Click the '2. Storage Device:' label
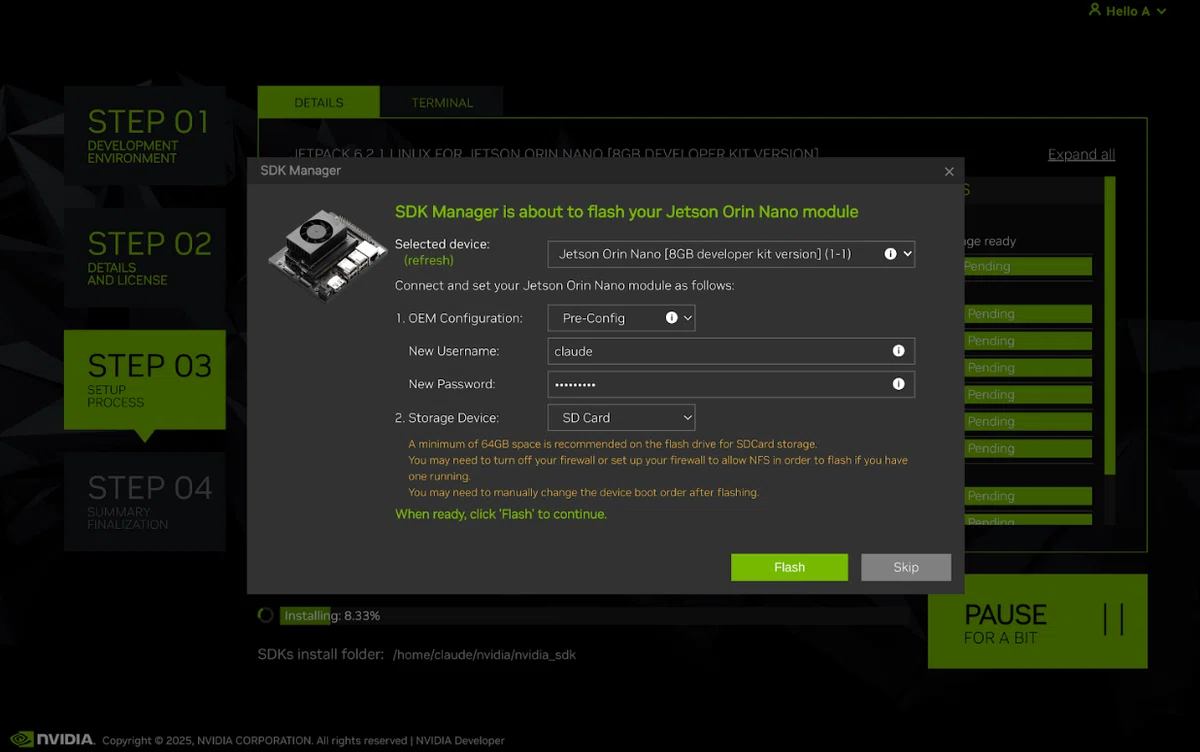 pos(447,418)
